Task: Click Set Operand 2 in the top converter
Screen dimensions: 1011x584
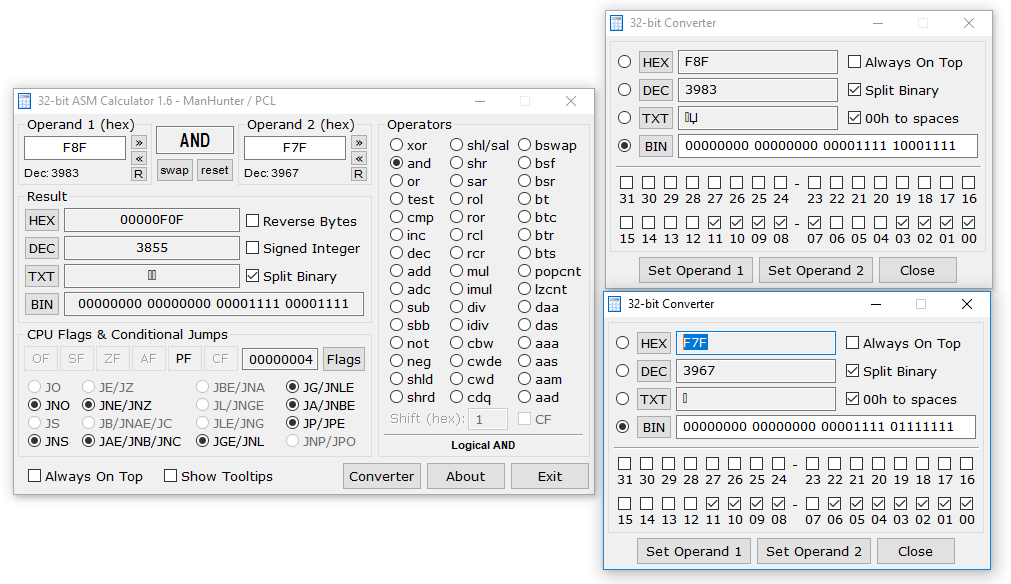Action: pyautogui.click(x=815, y=270)
